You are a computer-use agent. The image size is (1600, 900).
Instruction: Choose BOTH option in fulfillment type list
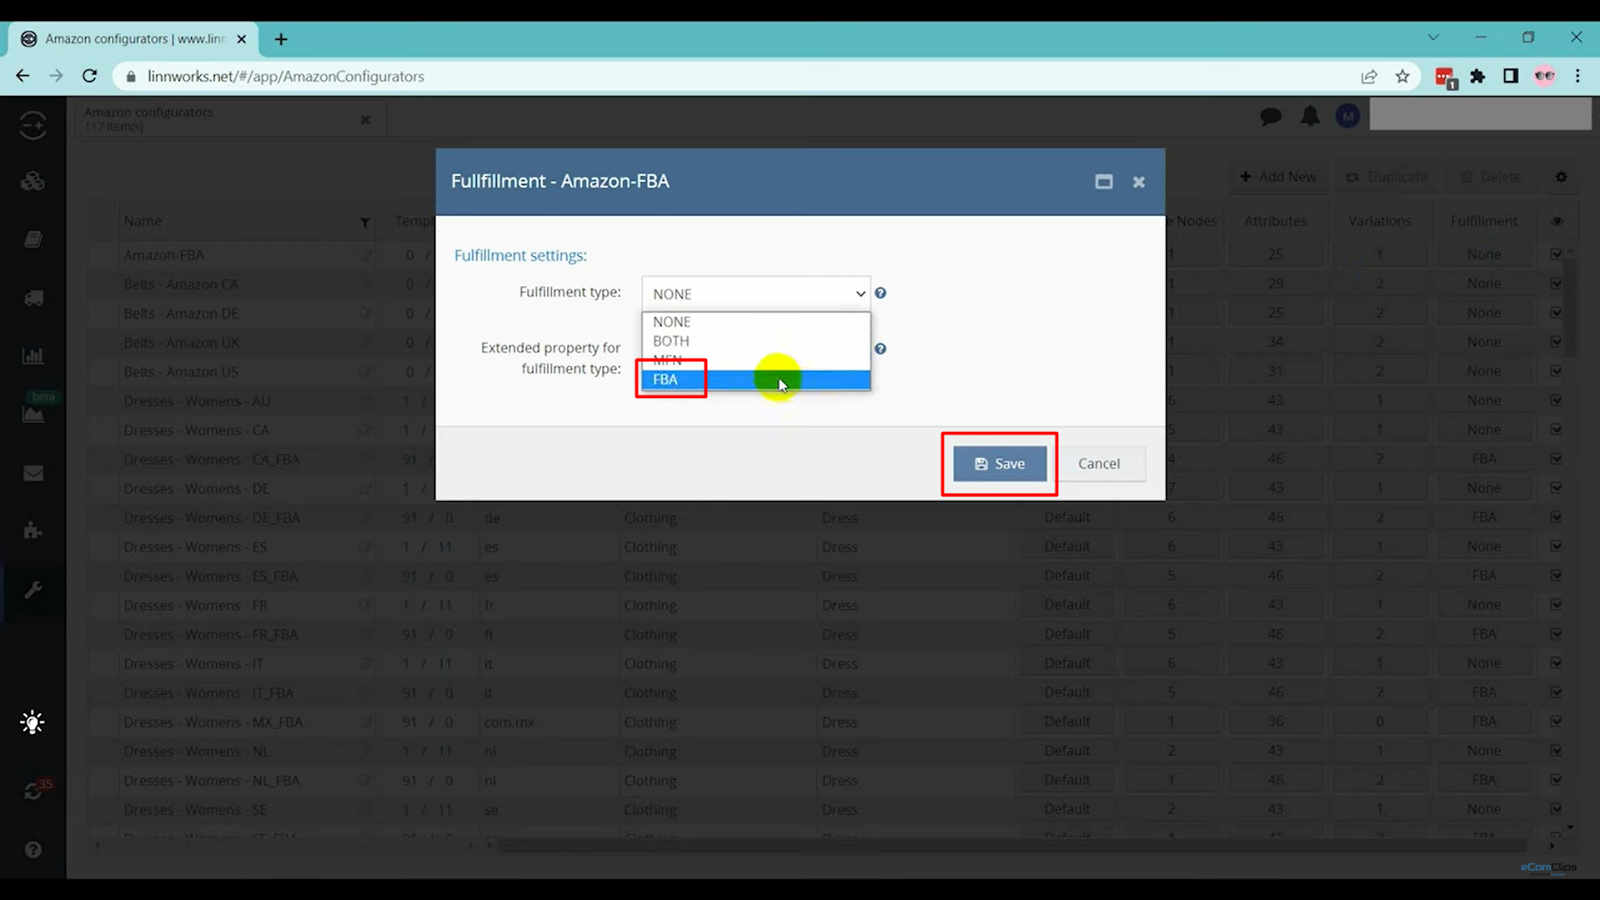(756, 341)
